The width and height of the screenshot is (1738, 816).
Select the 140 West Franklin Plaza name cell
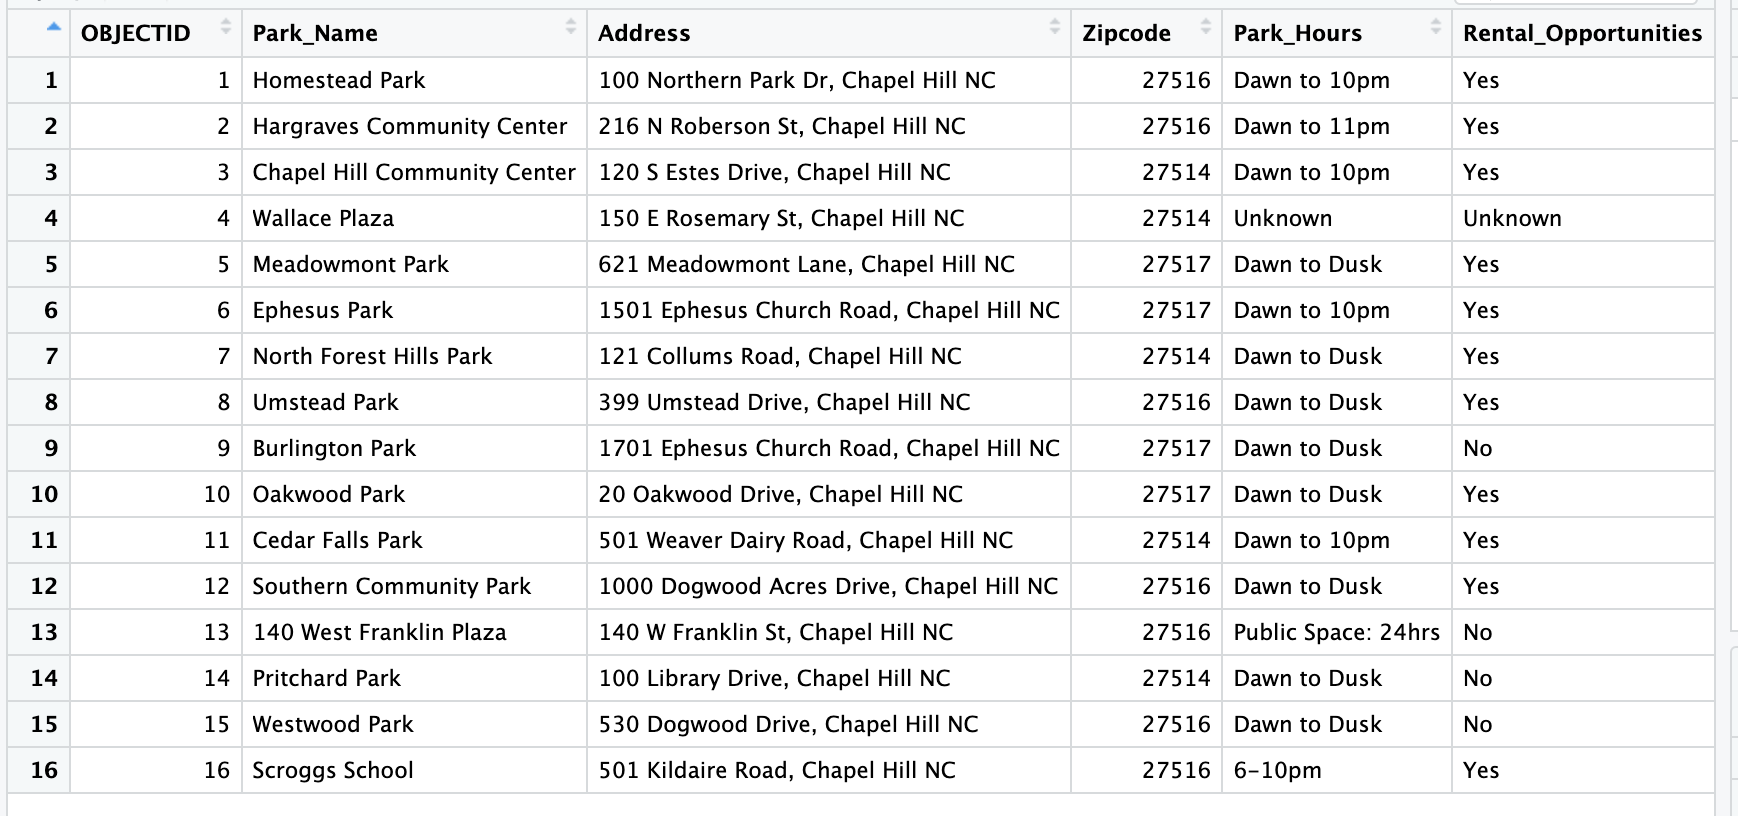(379, 632)
